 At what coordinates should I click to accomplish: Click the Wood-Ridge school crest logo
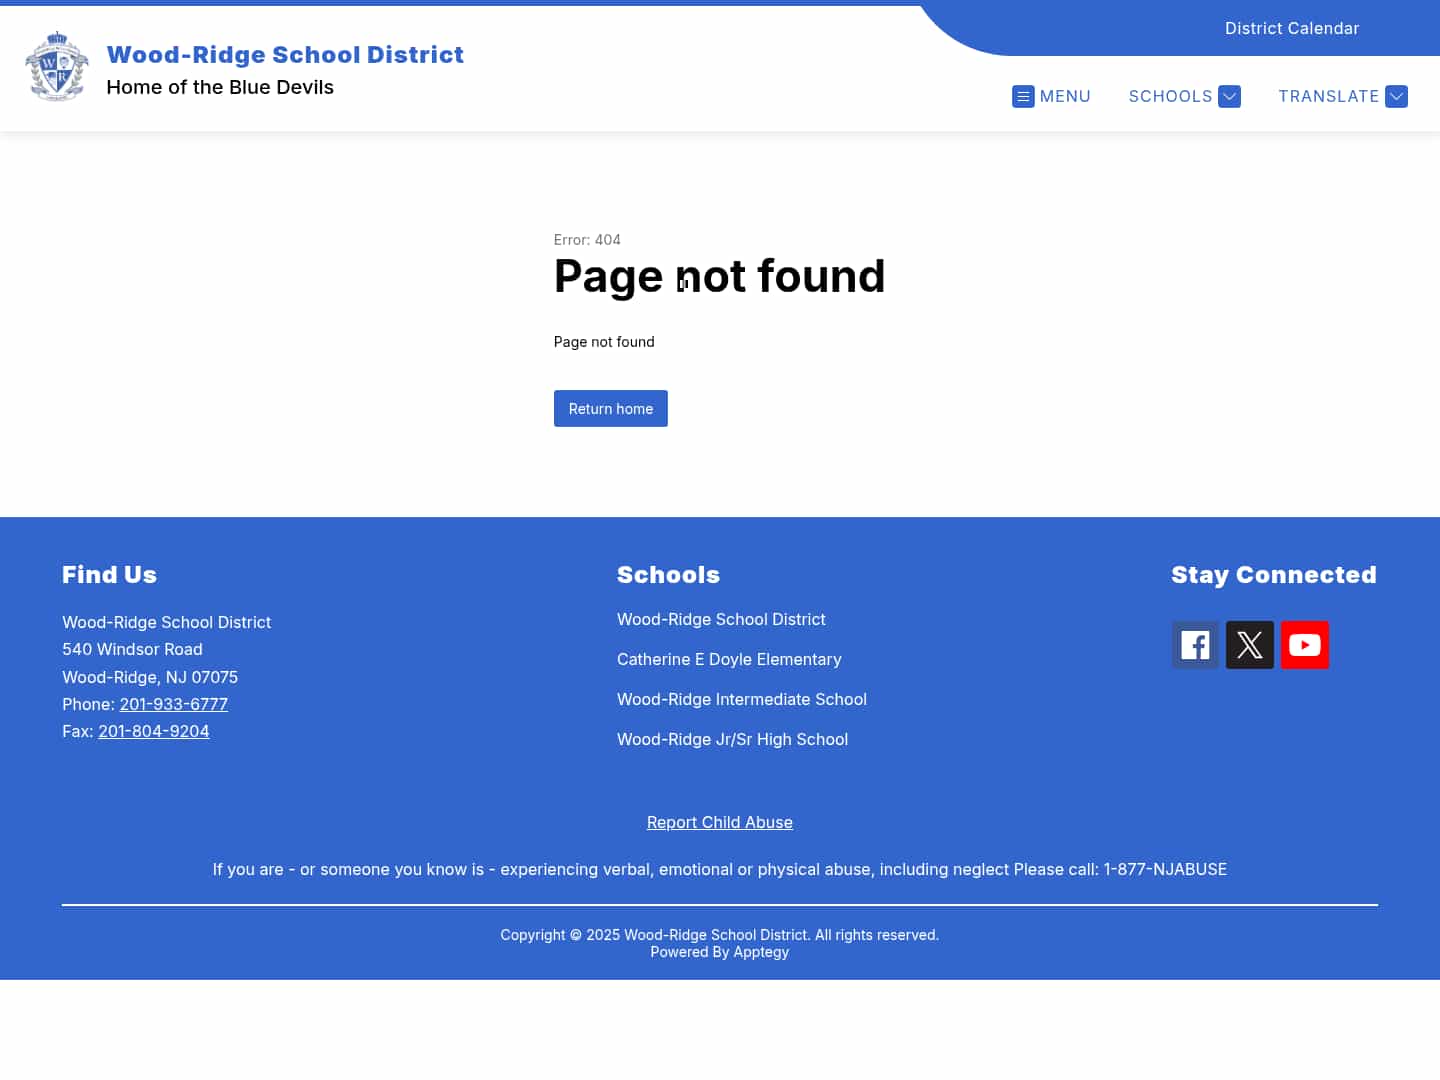click(x=57, y=67)
